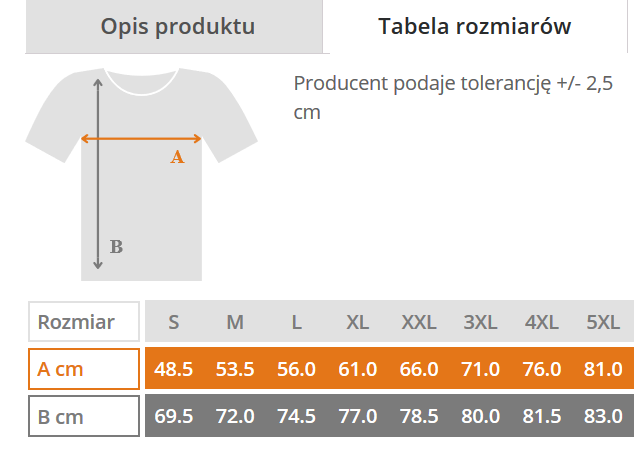This screenshot has height=462, width=637.
Task: Select the S size column header
Action: coord(173,322)
